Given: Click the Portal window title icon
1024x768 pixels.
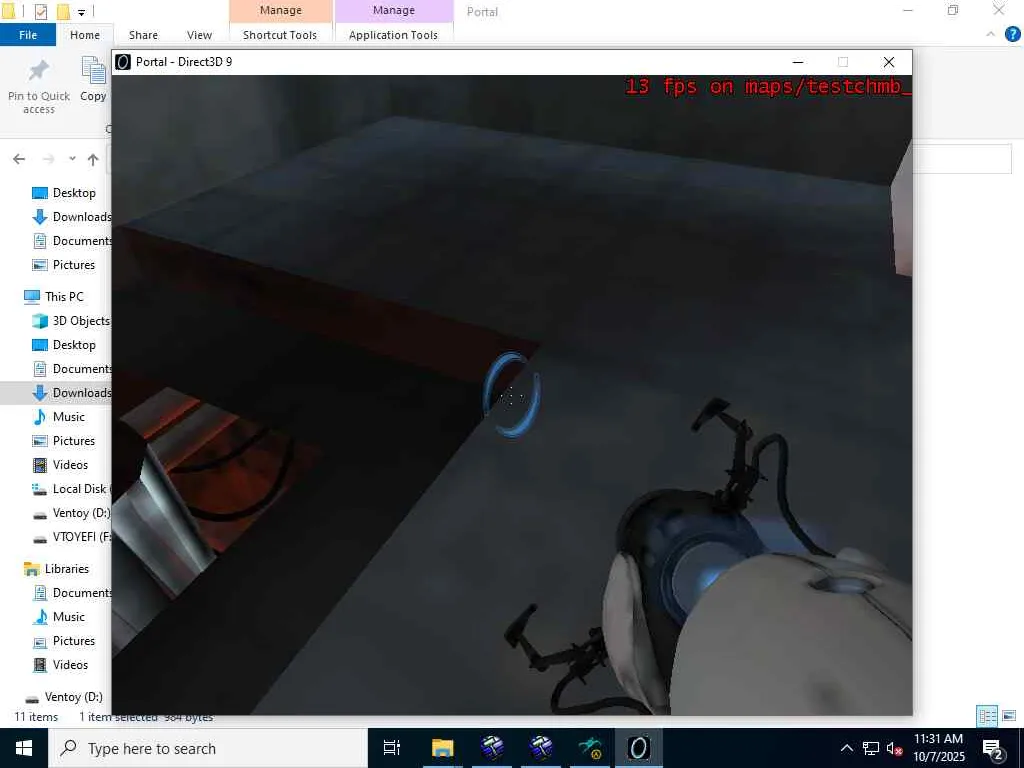Looking at the screenshot, I should pos(123,62).
